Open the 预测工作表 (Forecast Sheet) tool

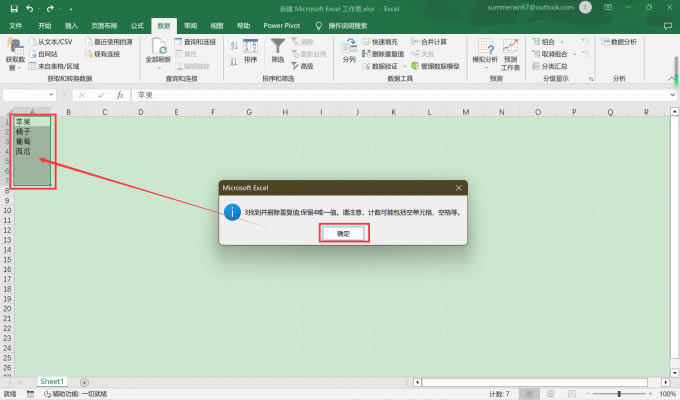(510, 52)
